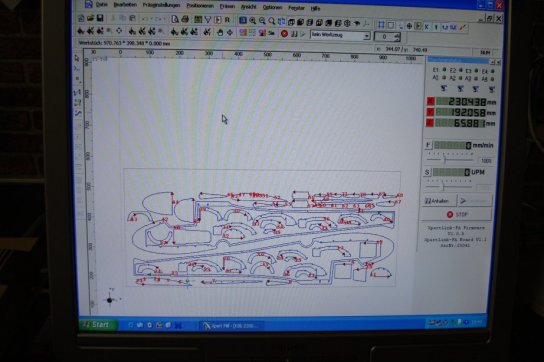Zoom in with the magnifier plus icon
Viewport: 544px width, 362px height.
253,21
